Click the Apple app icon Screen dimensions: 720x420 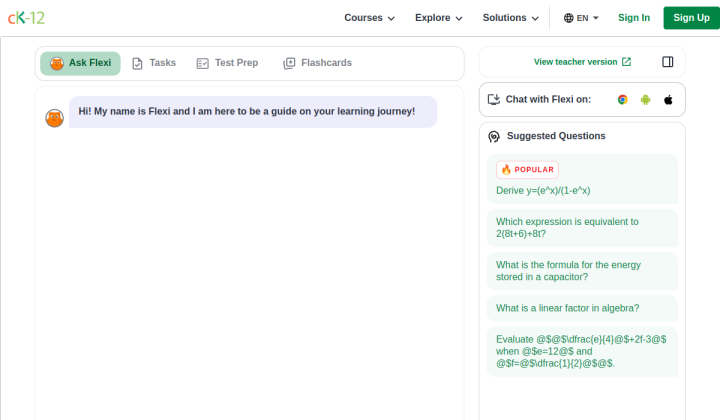coord(668,100)
